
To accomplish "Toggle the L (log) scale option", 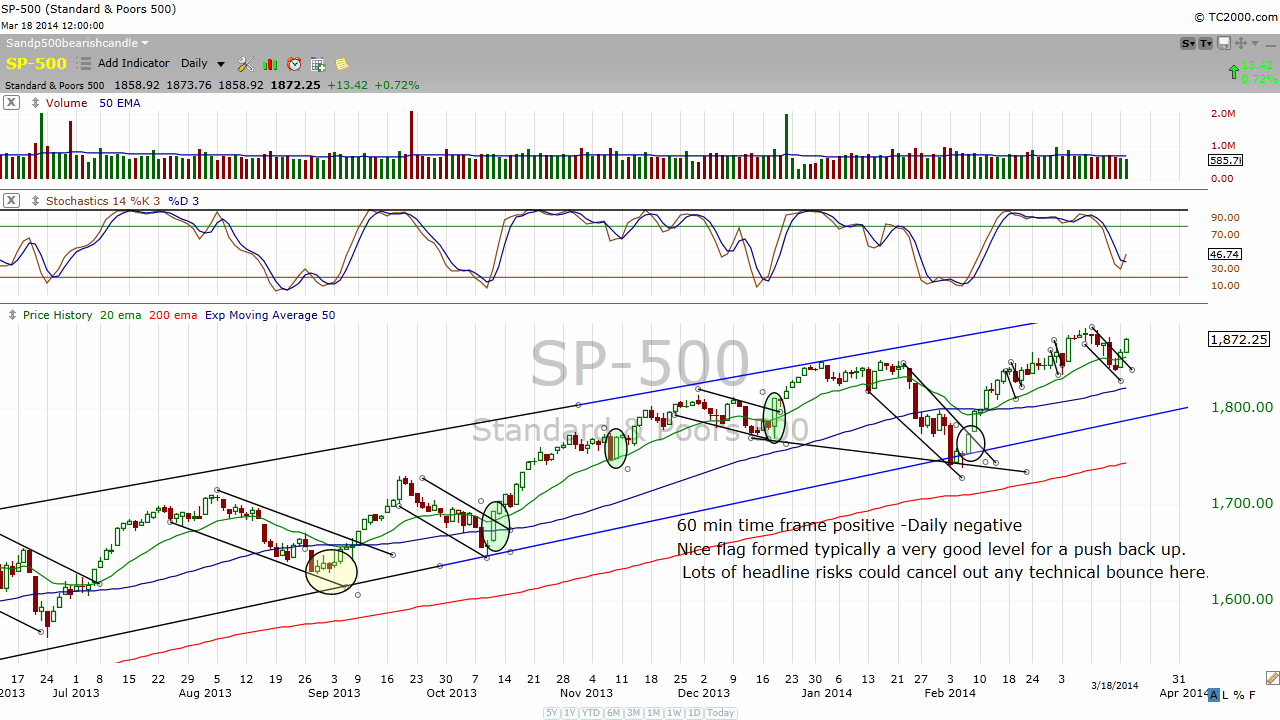I will [x=1225, y=695].
